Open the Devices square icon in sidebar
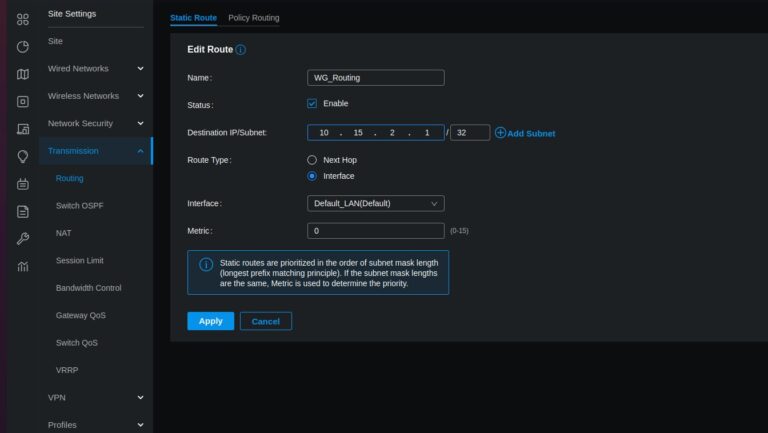 click(x=23, y=101)
